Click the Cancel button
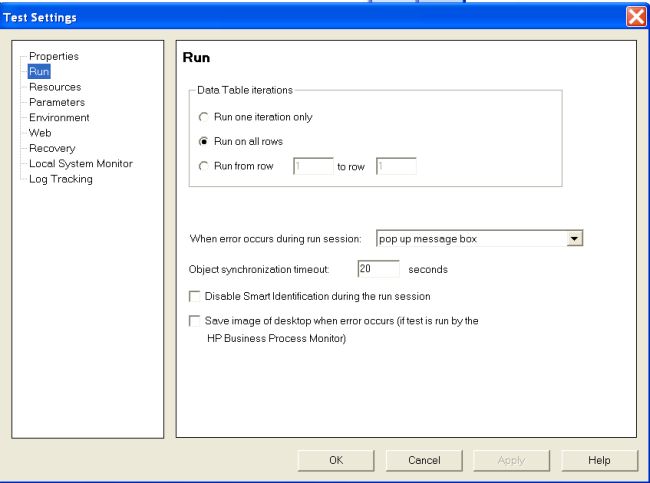 click(x=424, y=460)
